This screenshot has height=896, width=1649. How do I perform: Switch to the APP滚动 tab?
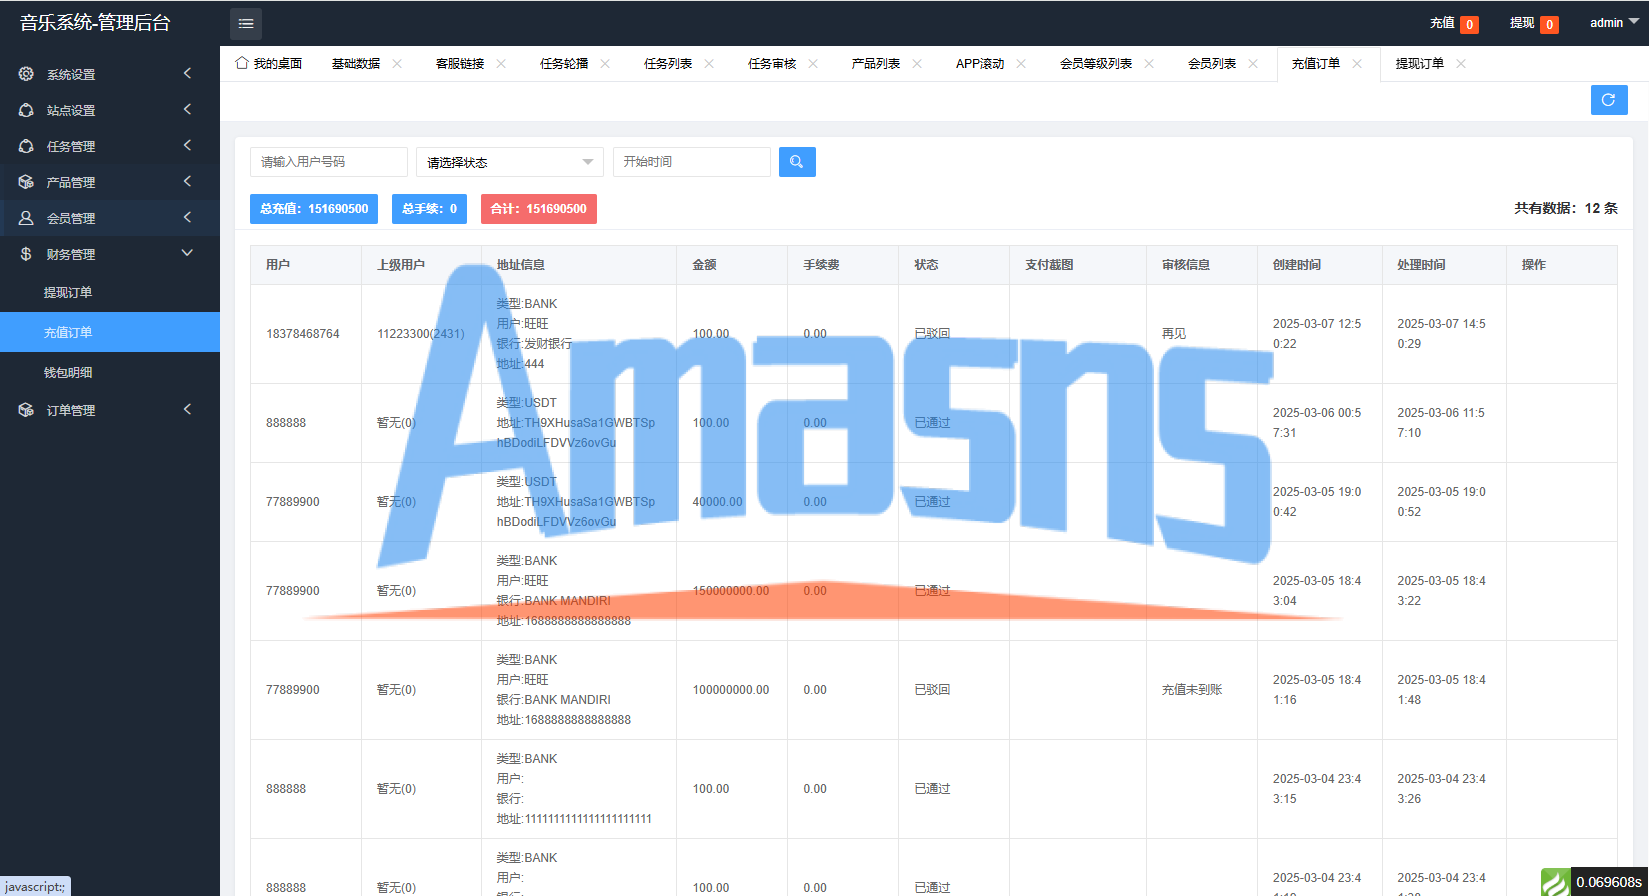[x=980, y=64]
